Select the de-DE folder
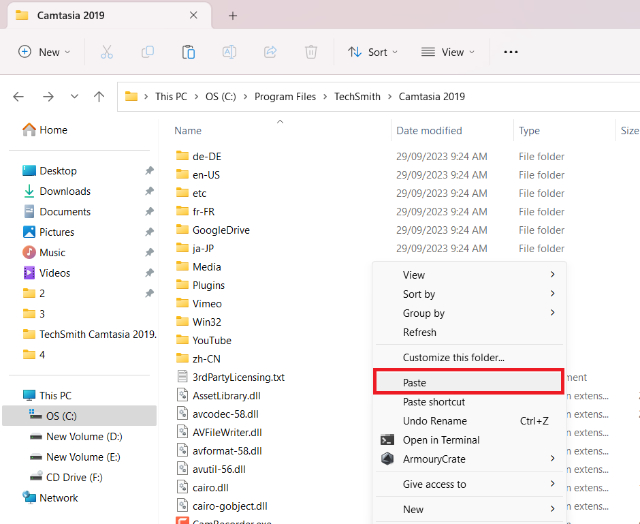The width and height of the screenshot is (640, 524). tap(199, 156)
